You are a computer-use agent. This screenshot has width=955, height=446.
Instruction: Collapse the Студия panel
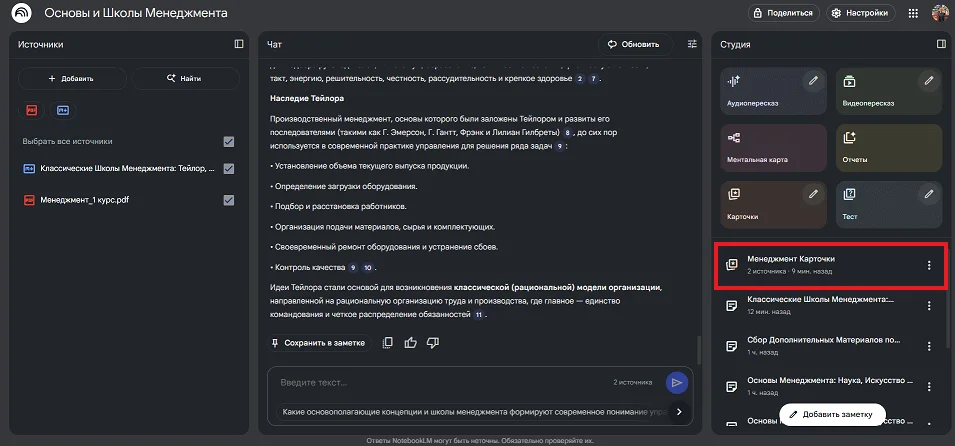940,44
